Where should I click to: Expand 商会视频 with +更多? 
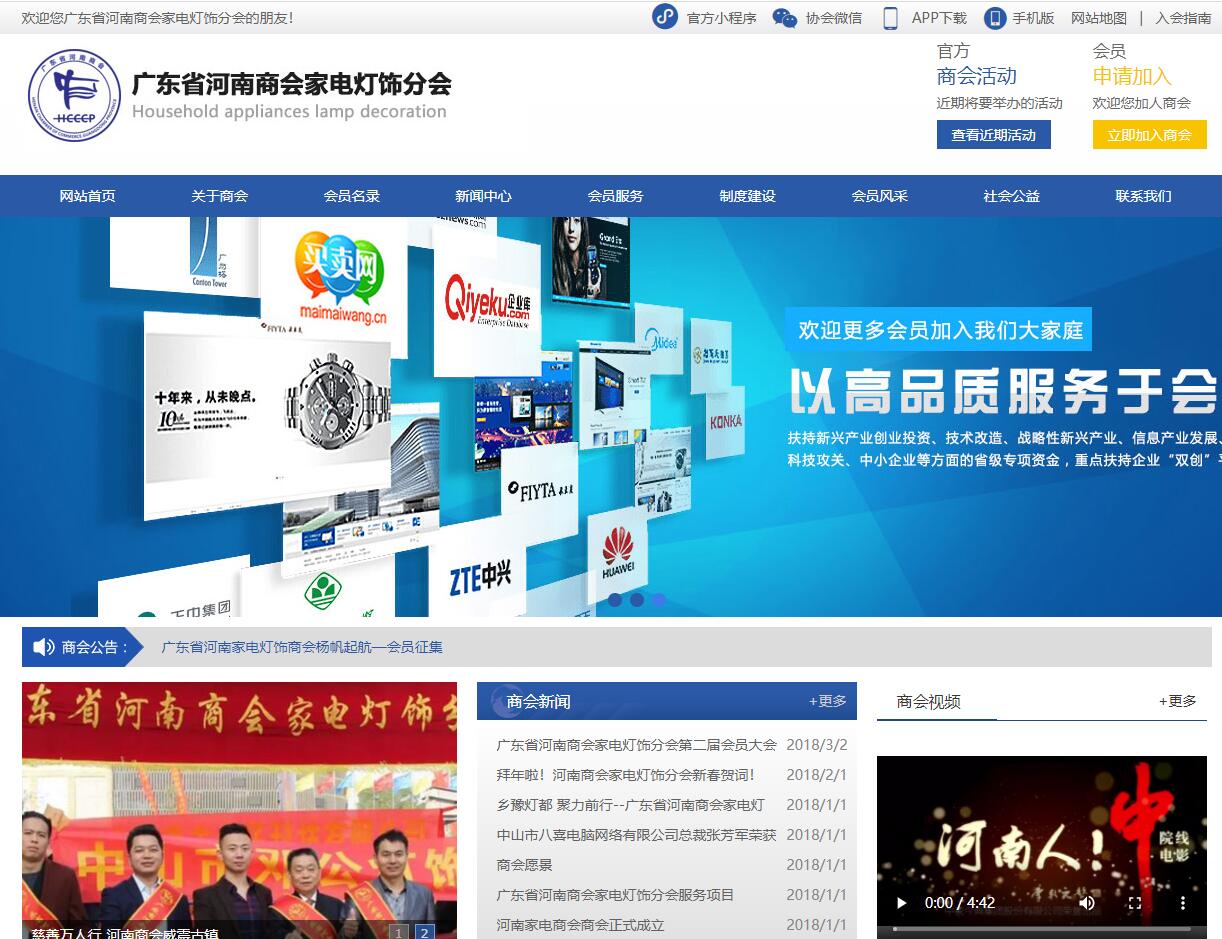click(1178, 701)
